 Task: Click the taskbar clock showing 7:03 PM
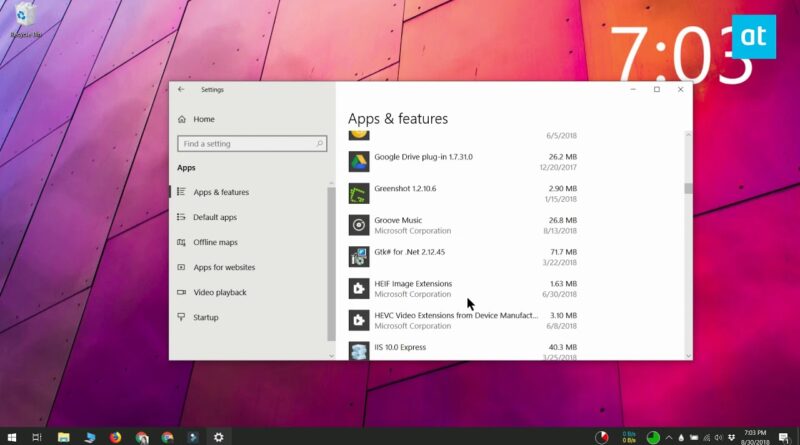tap(755, 437)
